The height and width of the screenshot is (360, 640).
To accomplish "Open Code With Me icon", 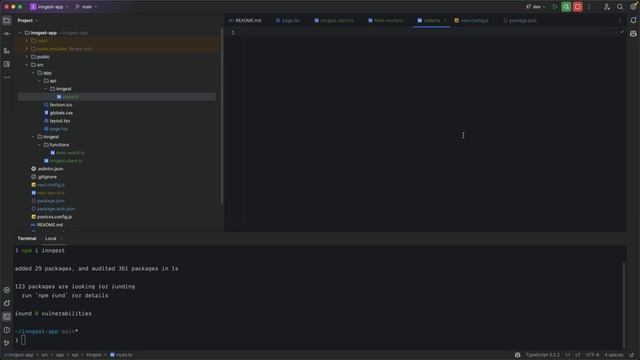I will [x=607, y=7].
